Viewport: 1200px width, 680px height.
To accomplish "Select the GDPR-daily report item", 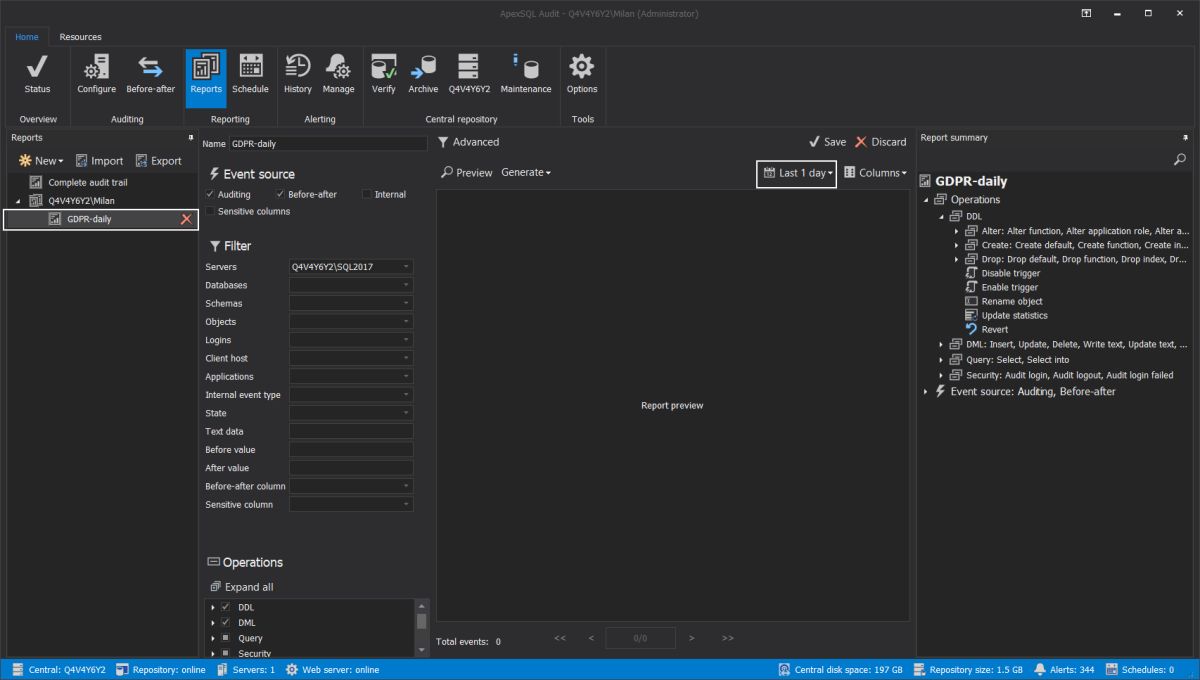I will [x=101, y=219].
